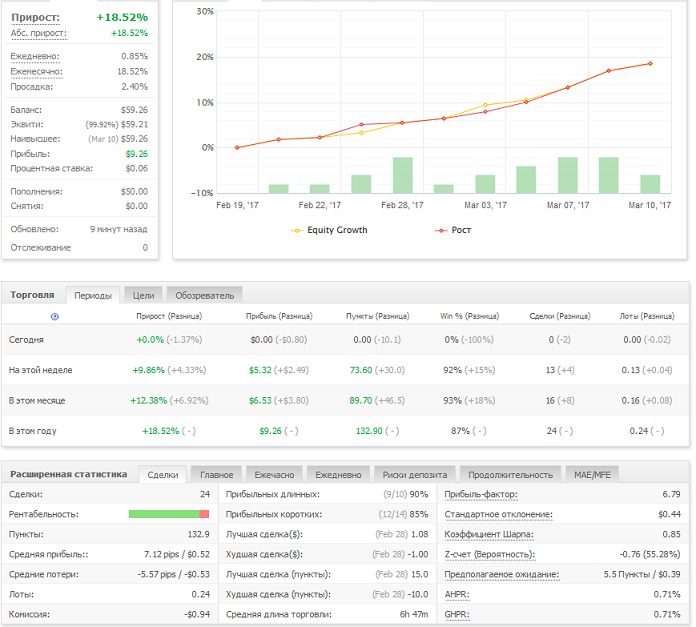Click the first chart point at Feb 19
Image resolution: width=696 pixels, height=627 pixels.
coord(237,147)
